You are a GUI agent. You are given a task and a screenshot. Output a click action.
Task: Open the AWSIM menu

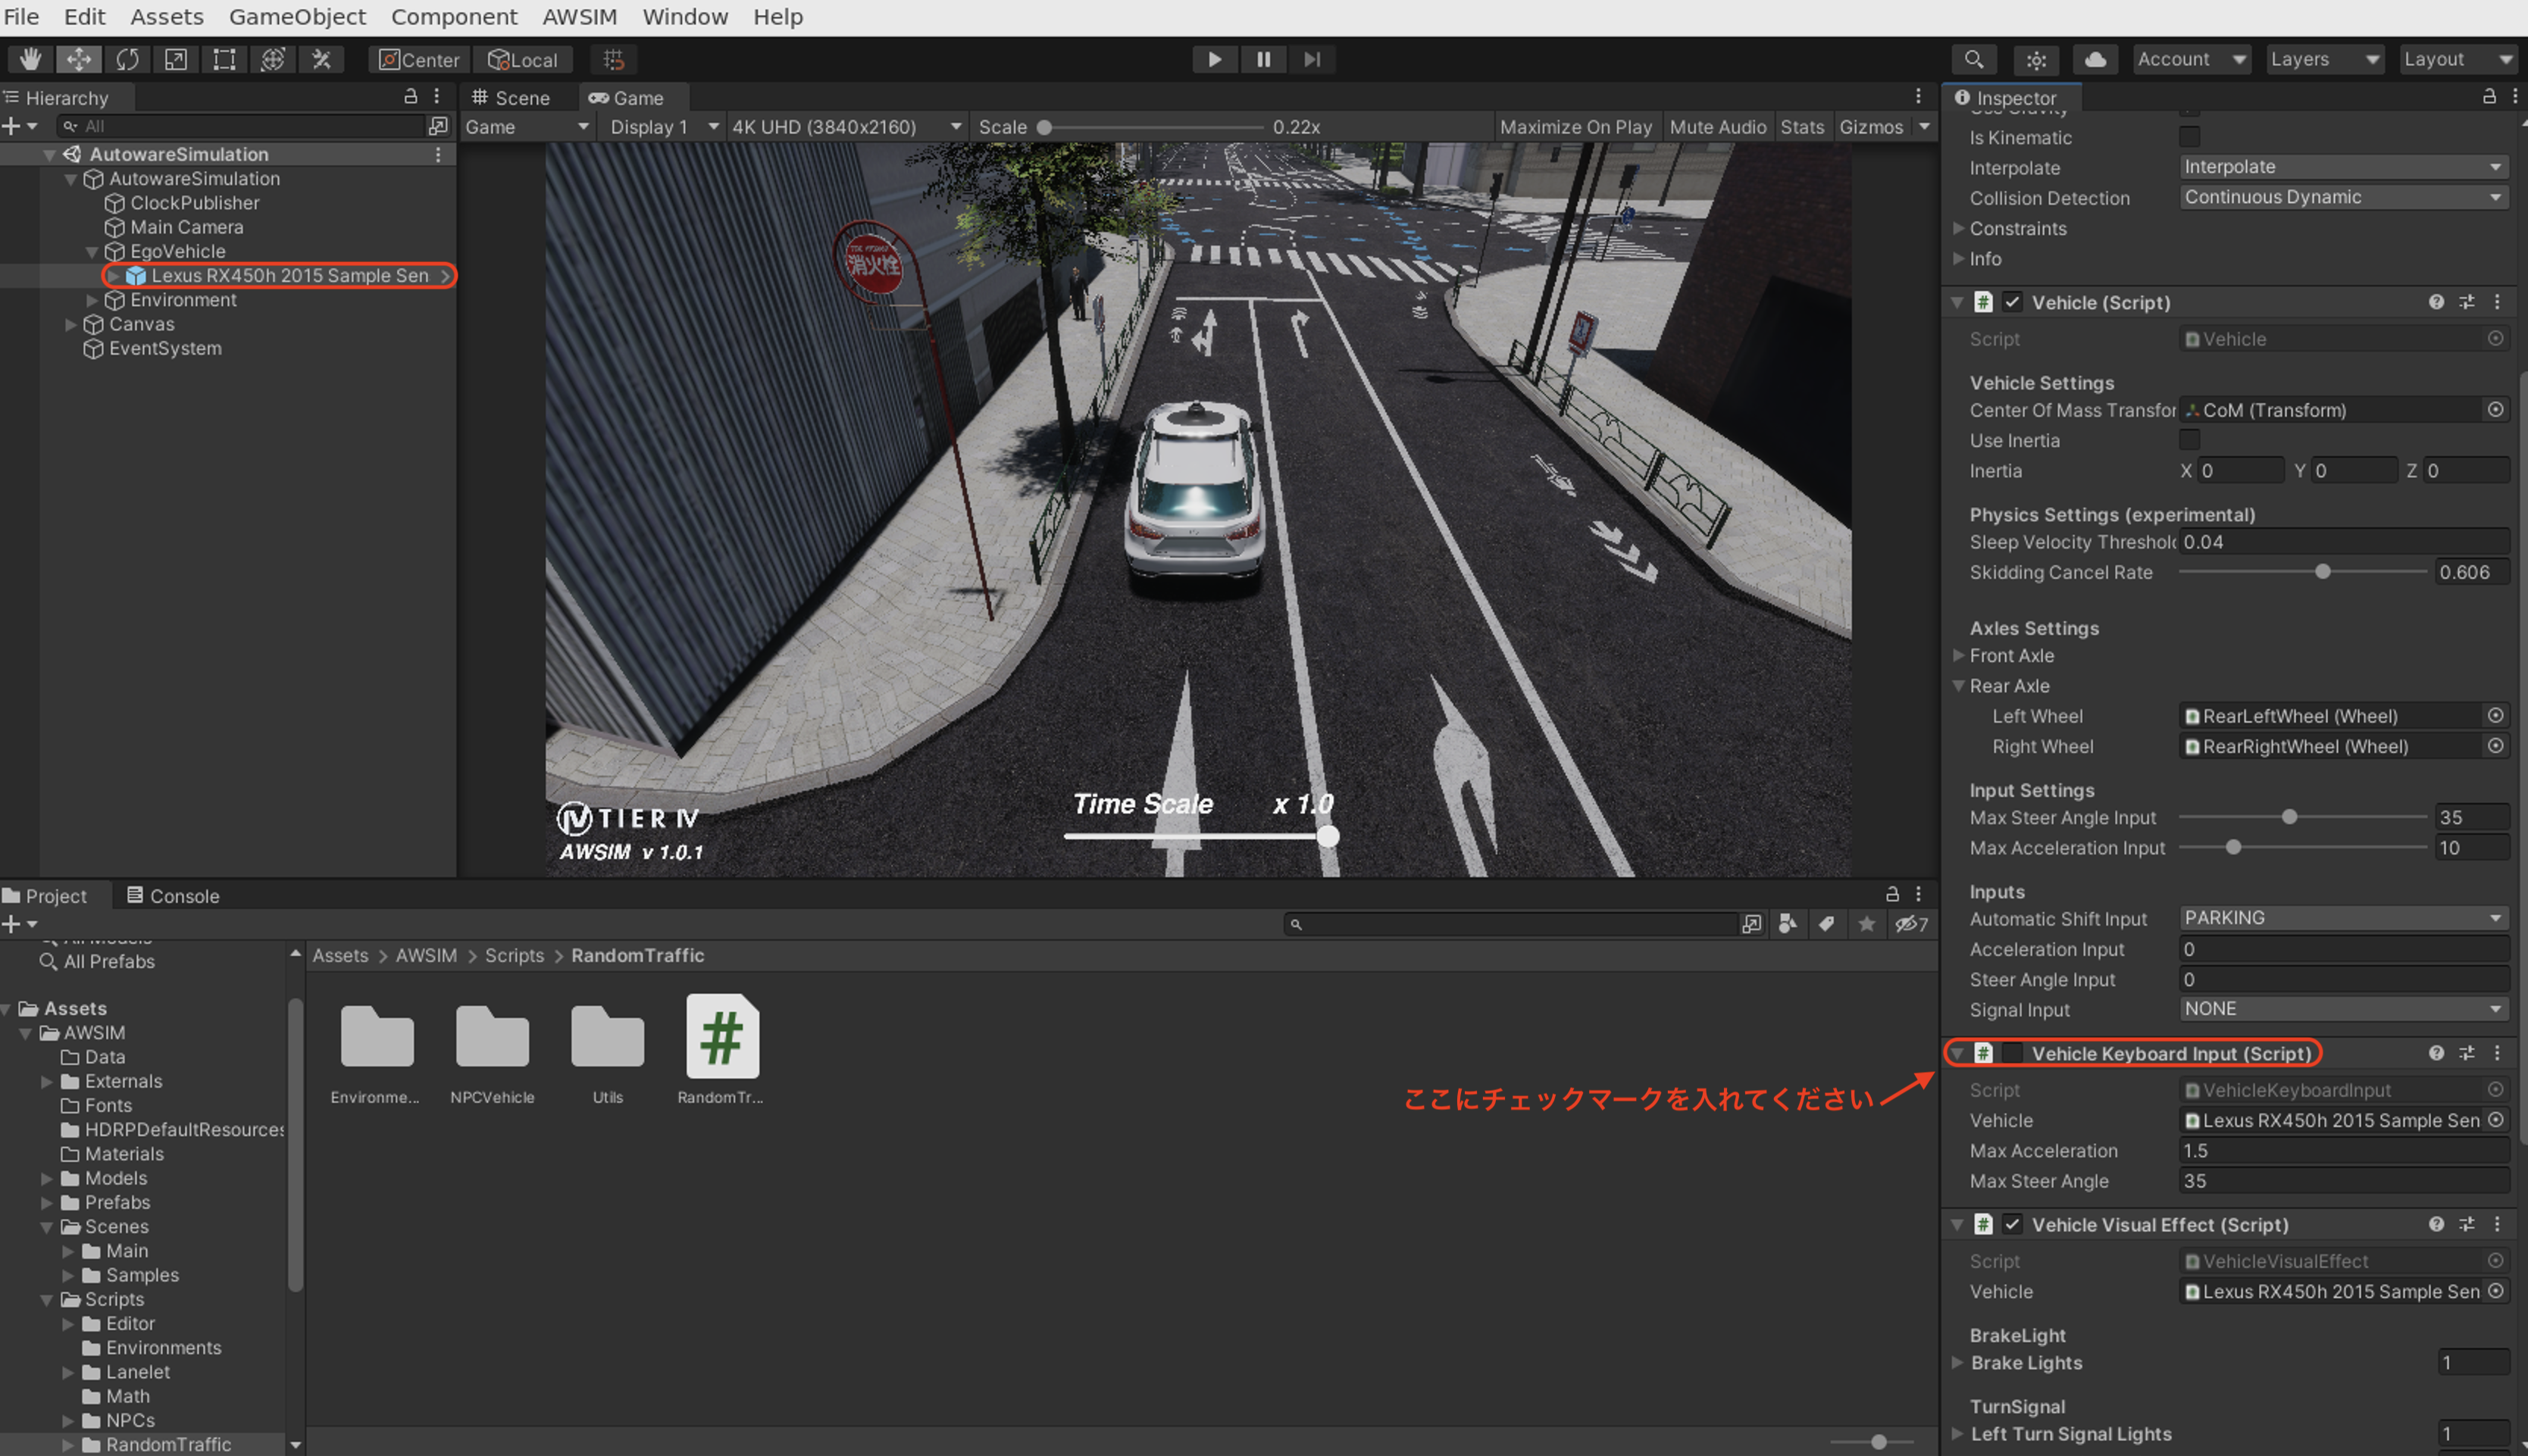(x=580, y=16)
